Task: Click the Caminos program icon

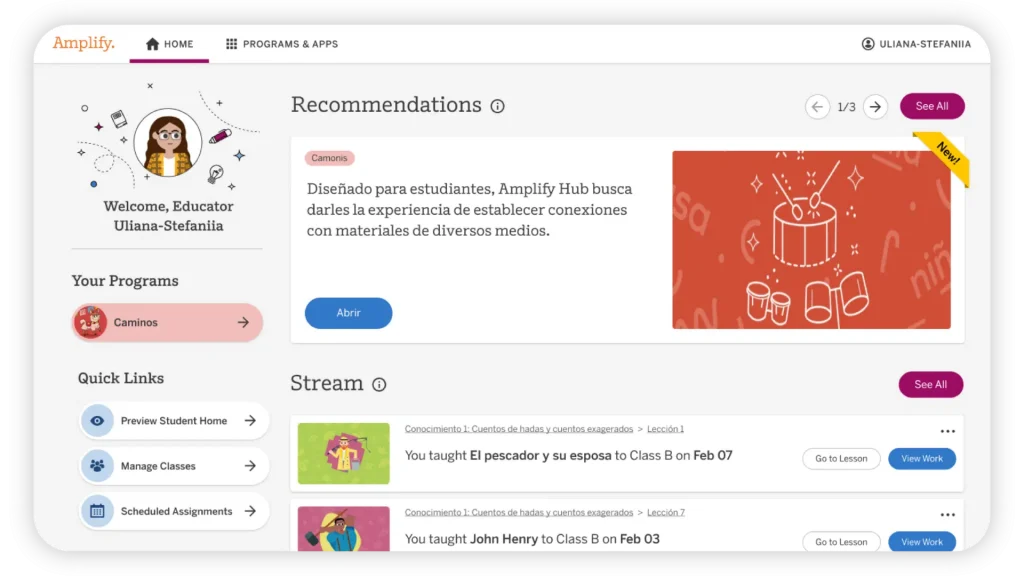Action: click(90, 322)
